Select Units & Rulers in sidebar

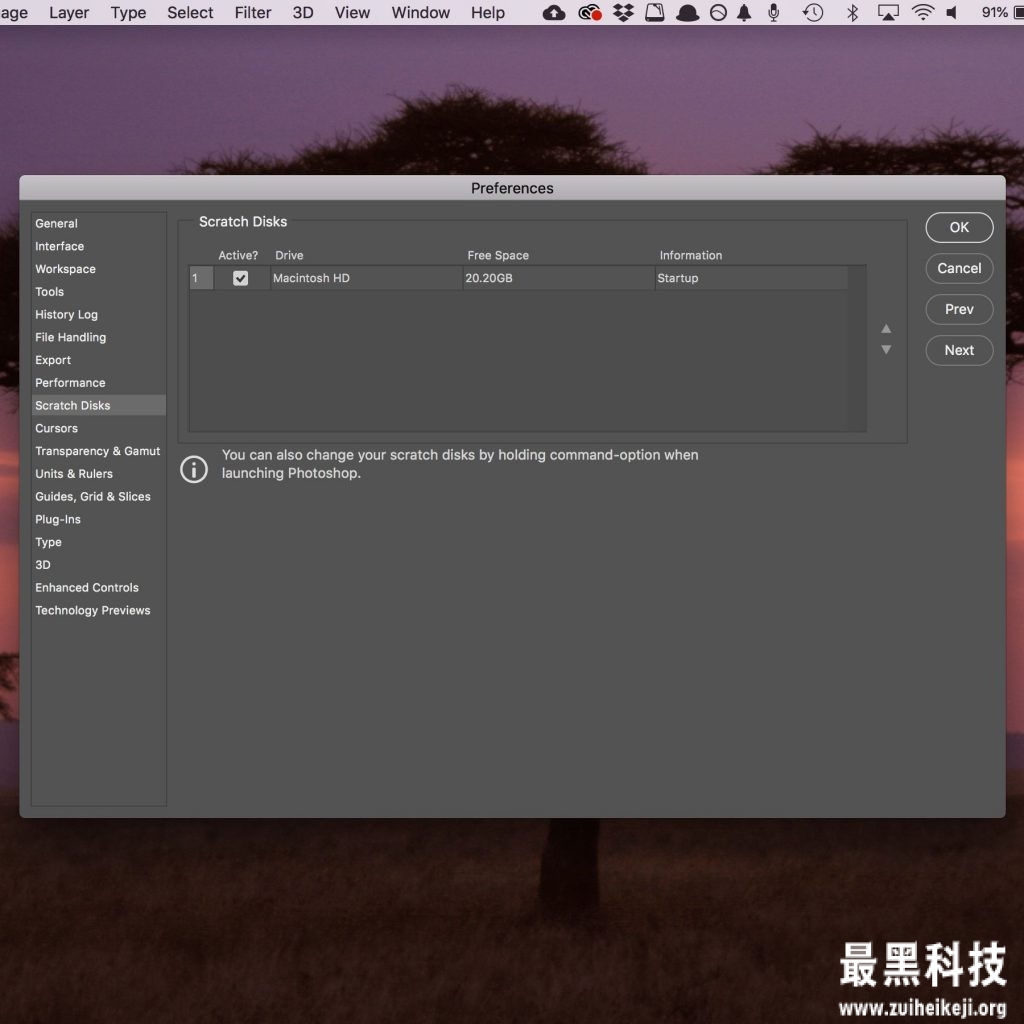[99, 474]
